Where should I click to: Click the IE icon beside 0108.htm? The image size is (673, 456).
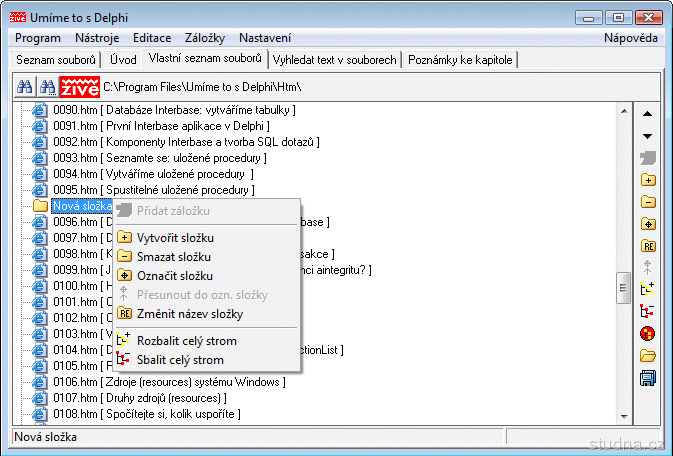39,414
